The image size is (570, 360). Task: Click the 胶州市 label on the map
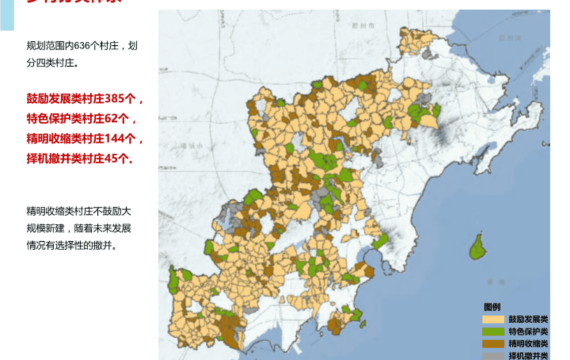[364, 26]
